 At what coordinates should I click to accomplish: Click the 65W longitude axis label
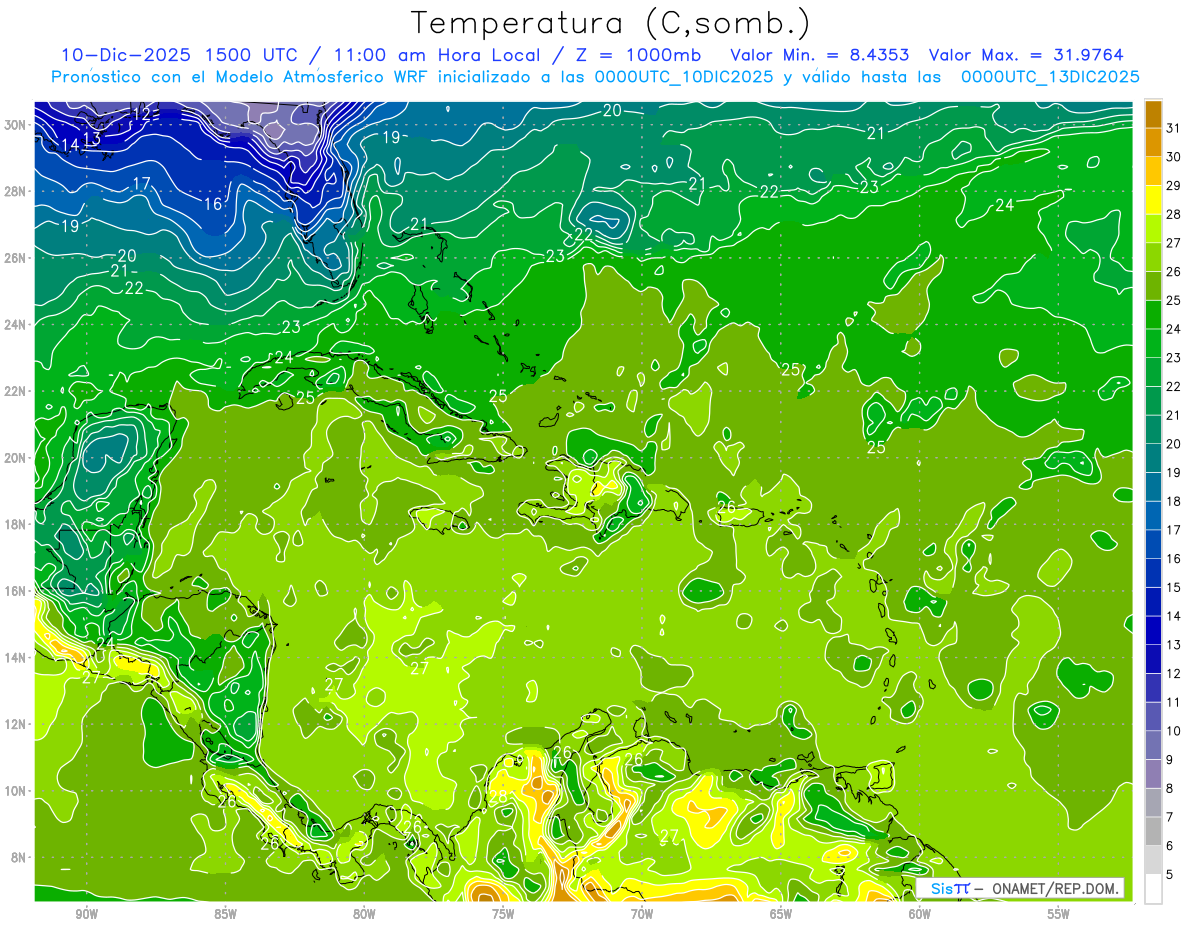781,914
